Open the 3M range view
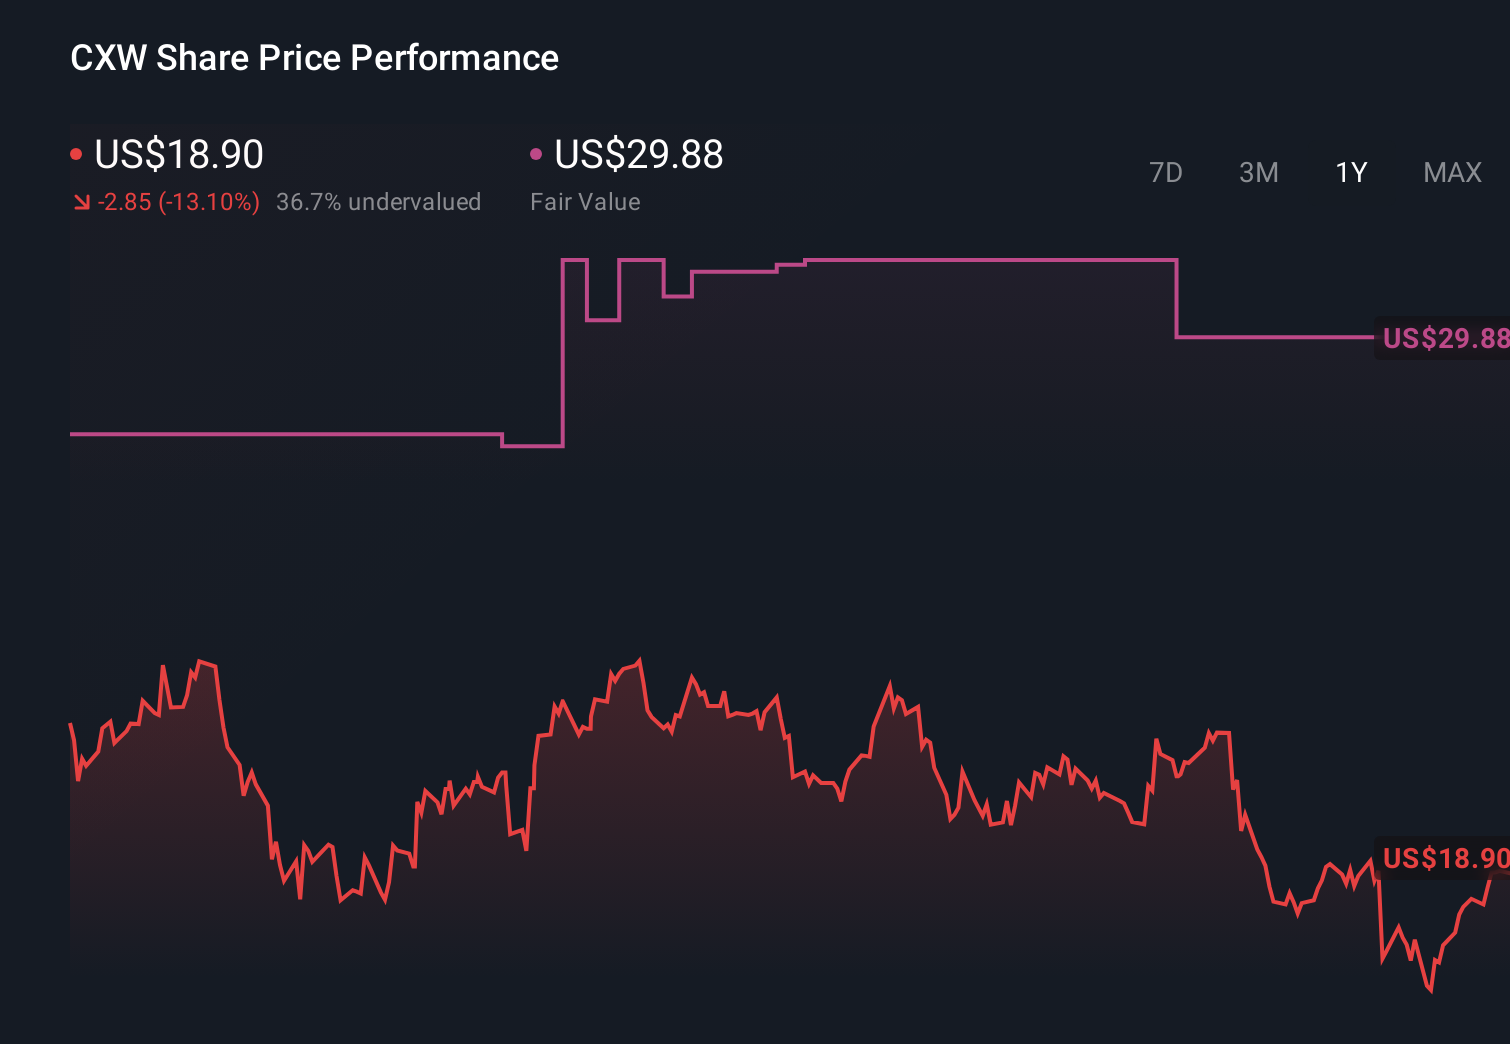 (1258, 172)
